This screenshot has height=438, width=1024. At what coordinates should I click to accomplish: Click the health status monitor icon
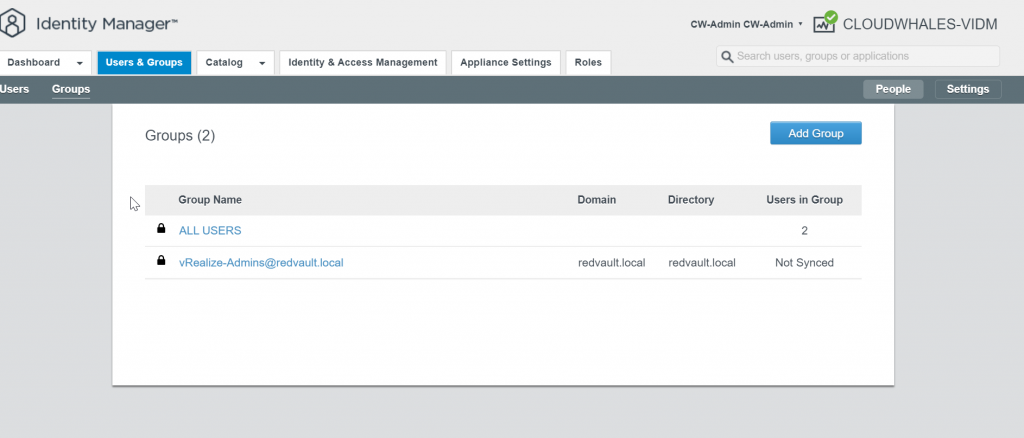[825, 22]
